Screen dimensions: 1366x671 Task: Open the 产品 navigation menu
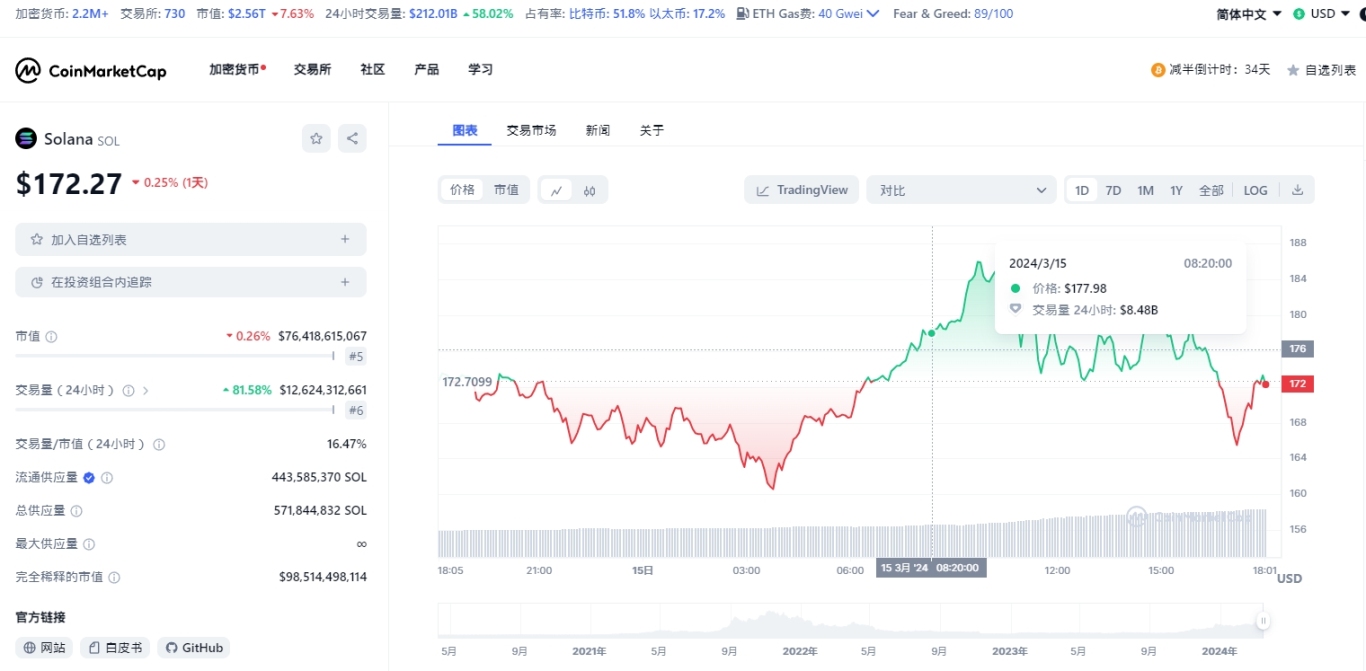tap(427, 70)
